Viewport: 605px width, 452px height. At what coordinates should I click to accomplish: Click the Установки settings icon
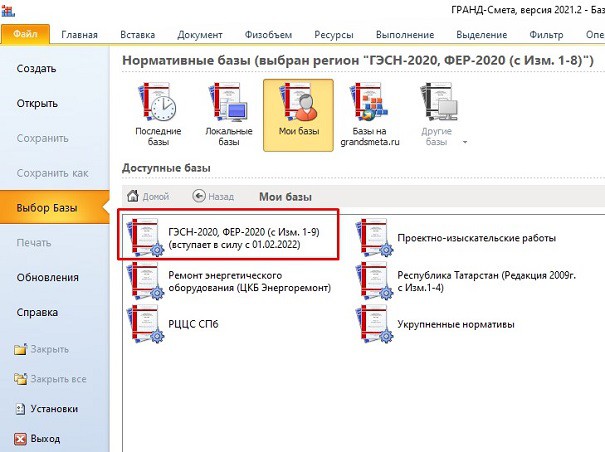click(x=20, y=409)
